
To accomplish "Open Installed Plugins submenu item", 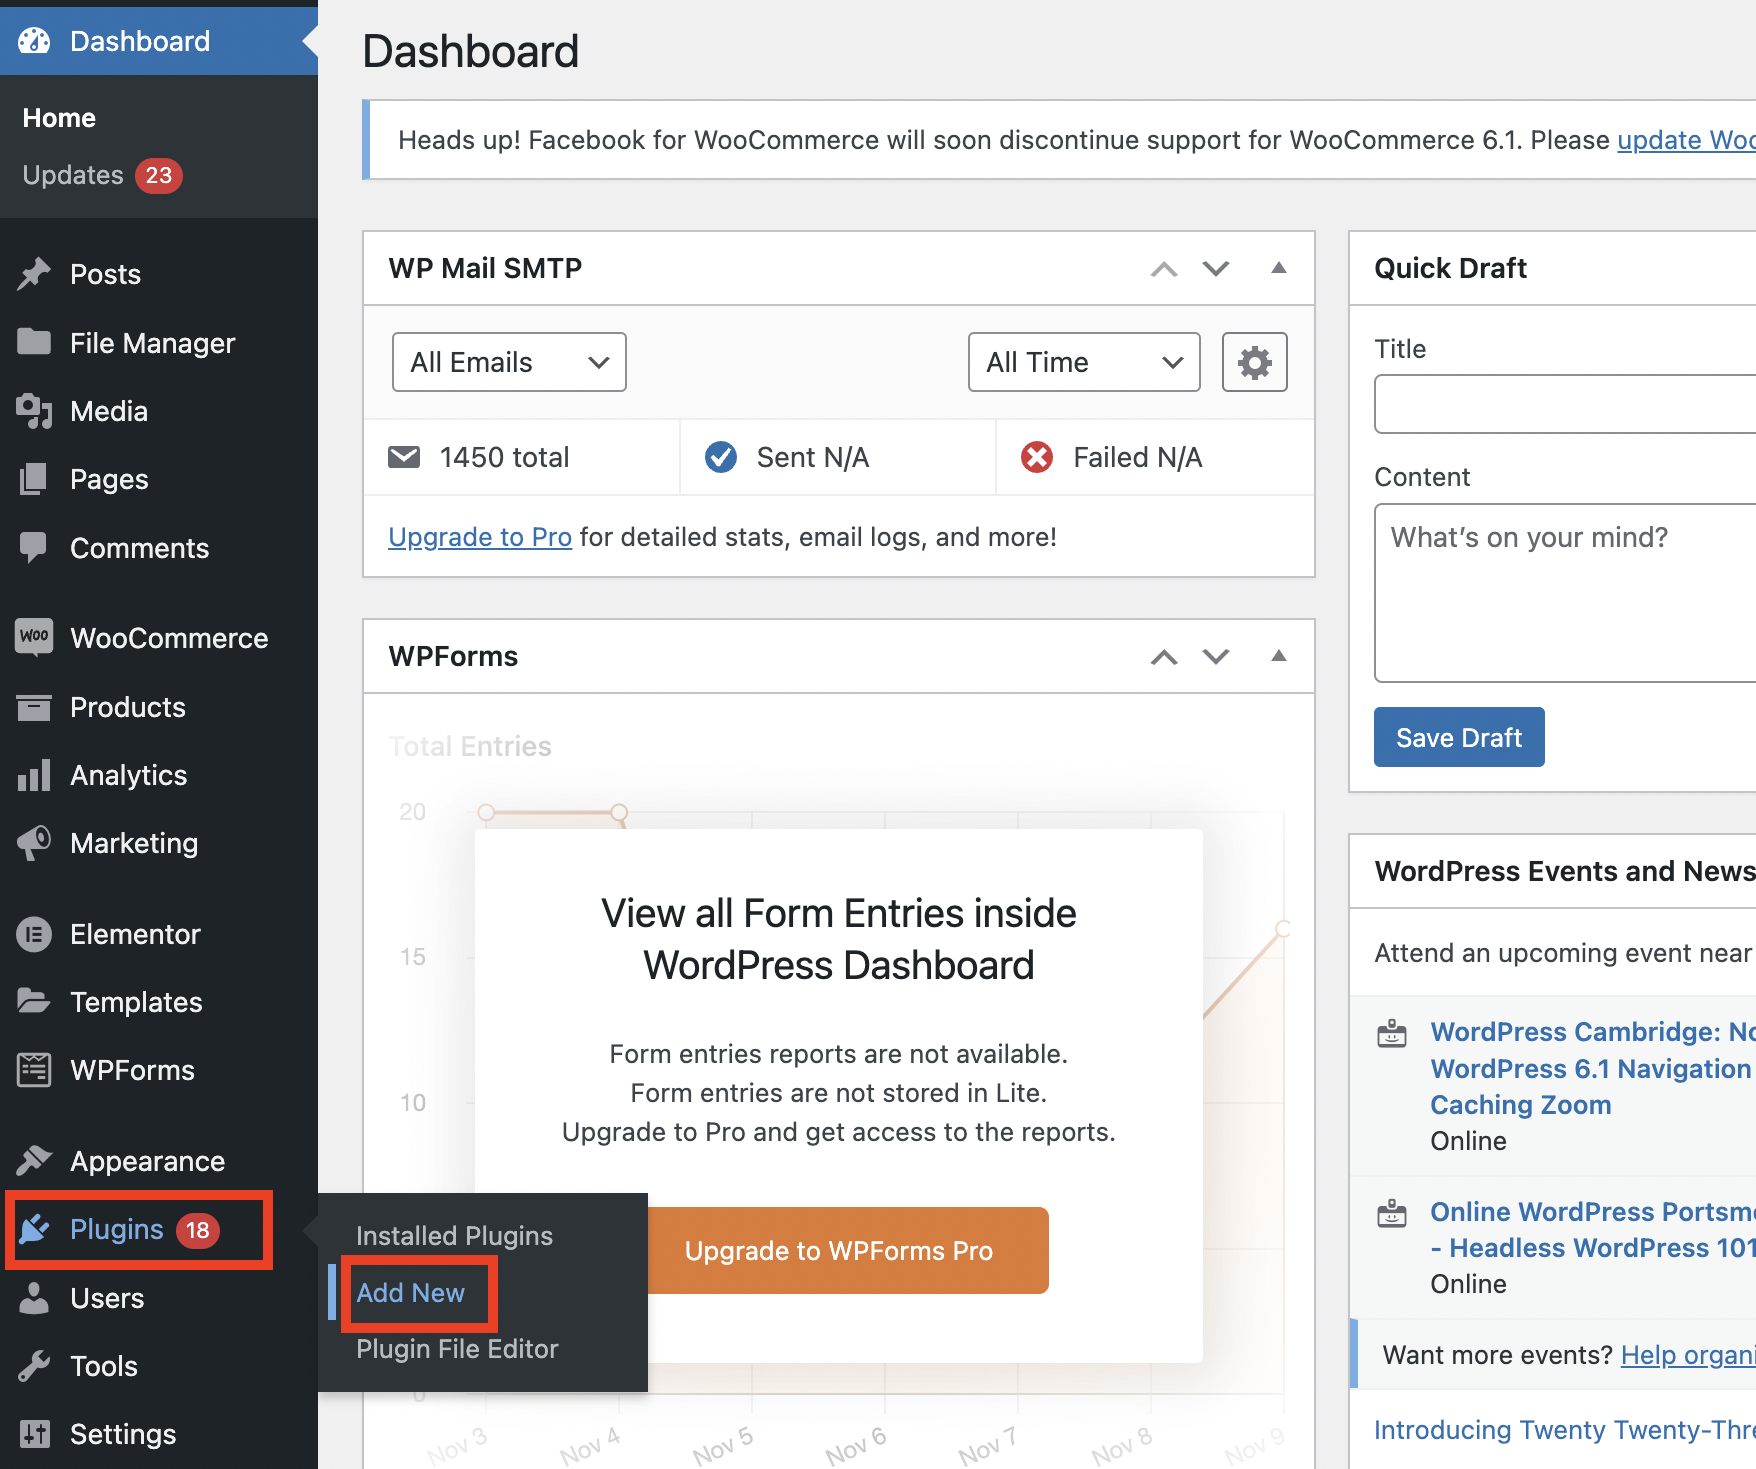I will [x=454, y=1236].
